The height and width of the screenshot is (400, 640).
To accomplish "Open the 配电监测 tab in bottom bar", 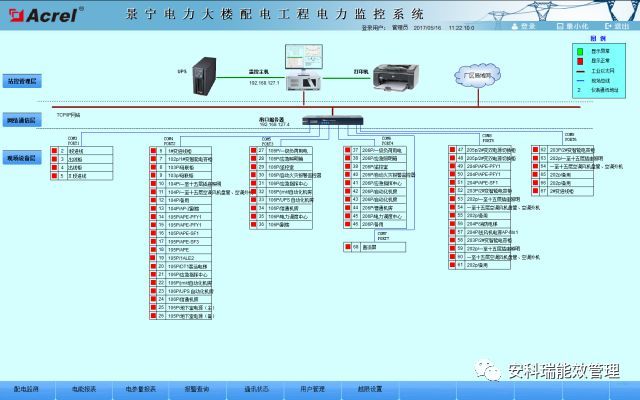I will (x=26, y=388).
